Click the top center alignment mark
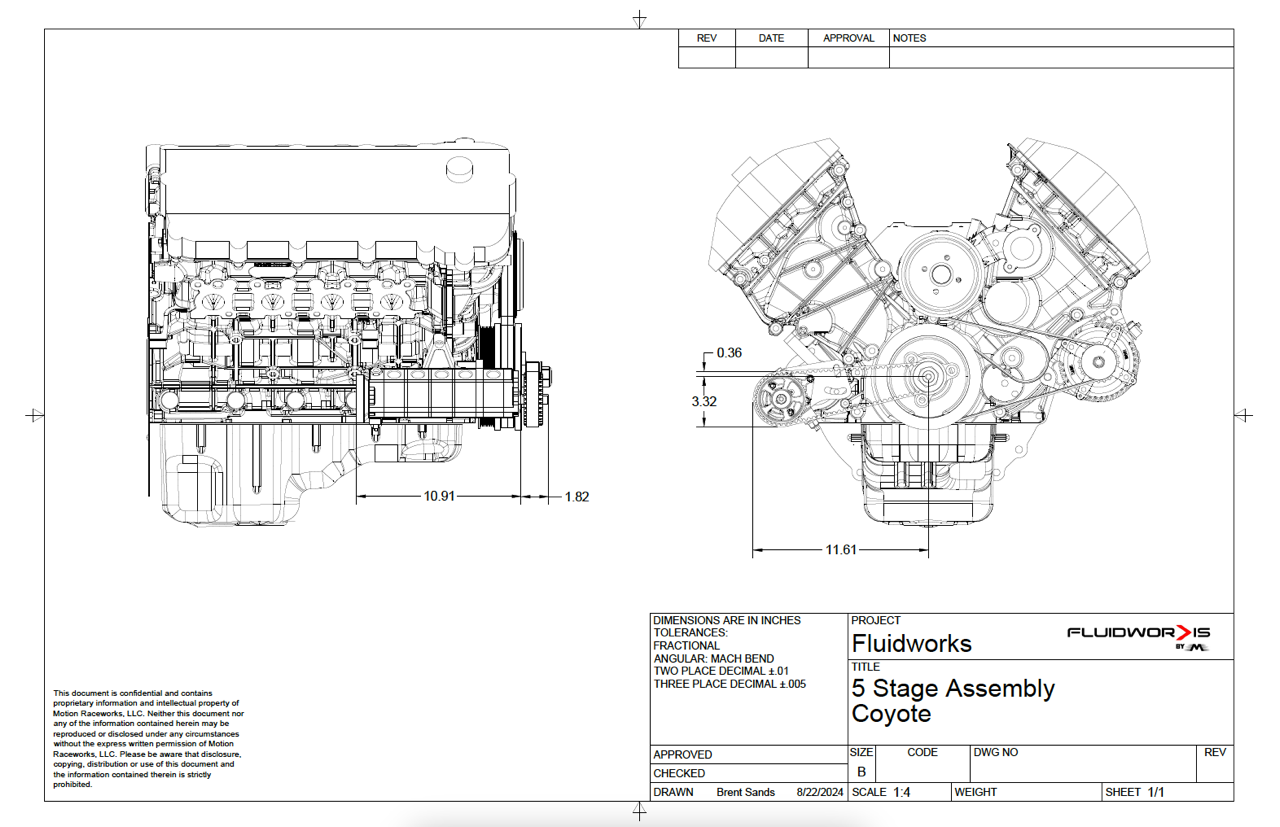The width and height of the screenshot is (1280, 827). [640, 19]
